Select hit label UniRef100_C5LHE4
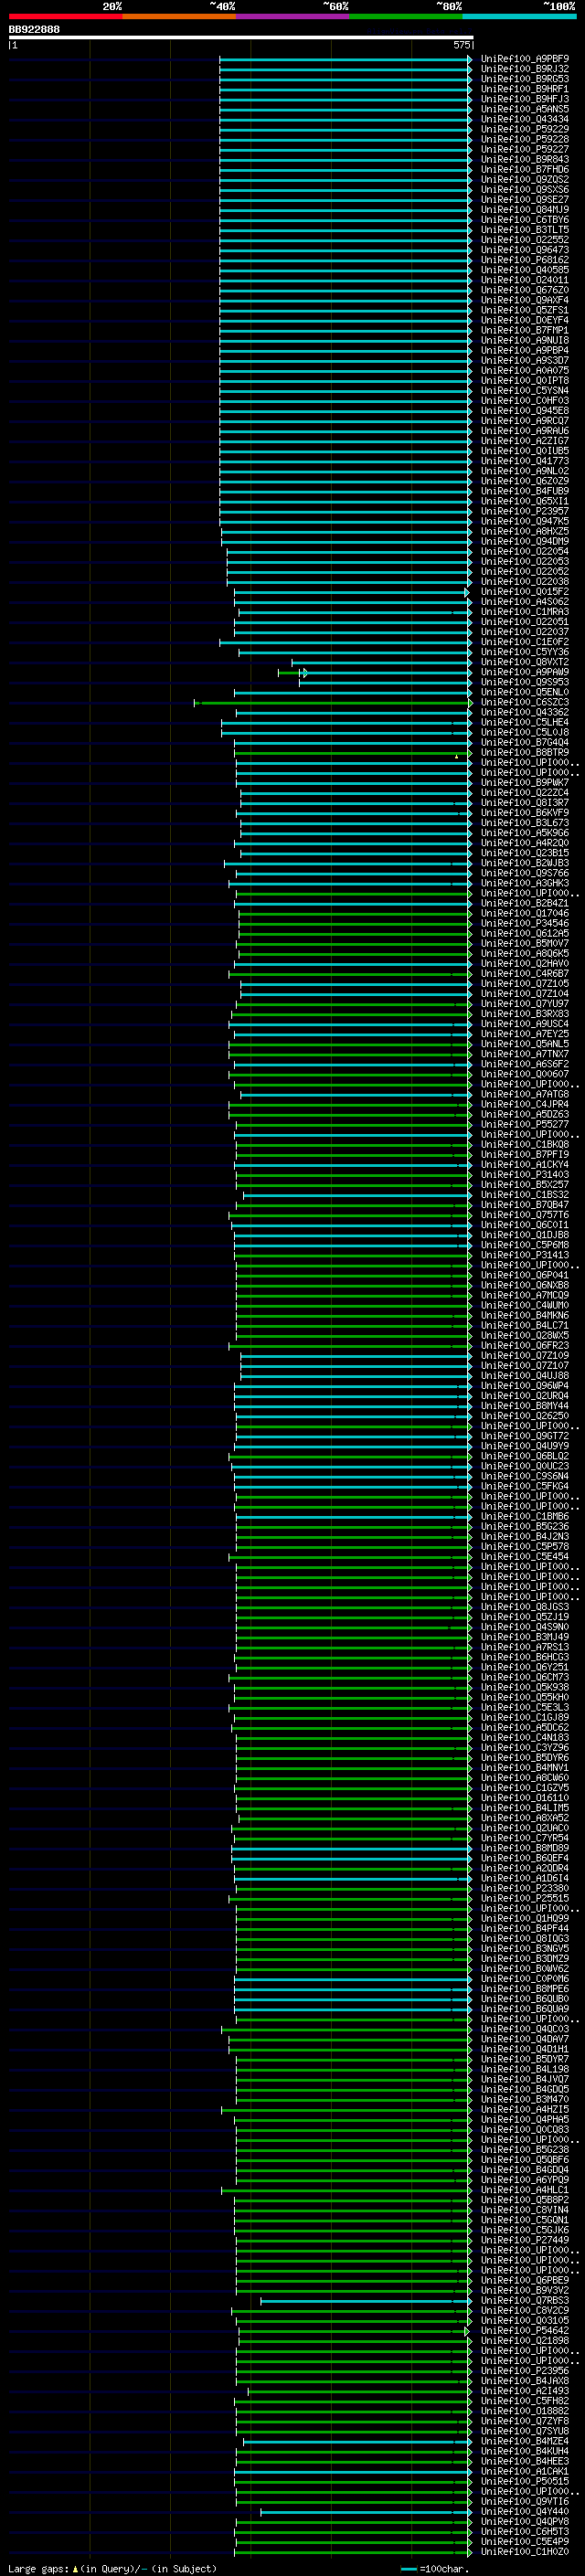 (x=525, y=722)
